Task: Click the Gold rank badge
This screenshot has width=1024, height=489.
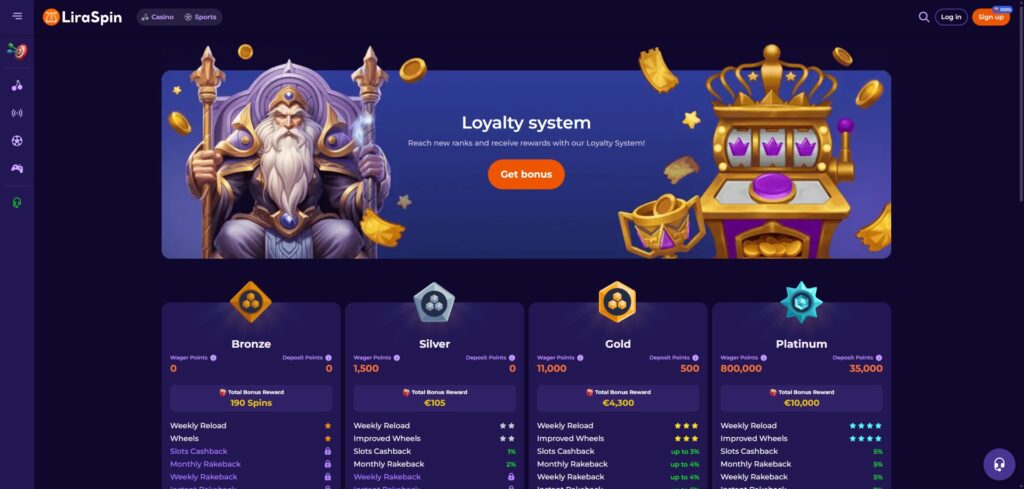Action: click(x=617, y=302)
